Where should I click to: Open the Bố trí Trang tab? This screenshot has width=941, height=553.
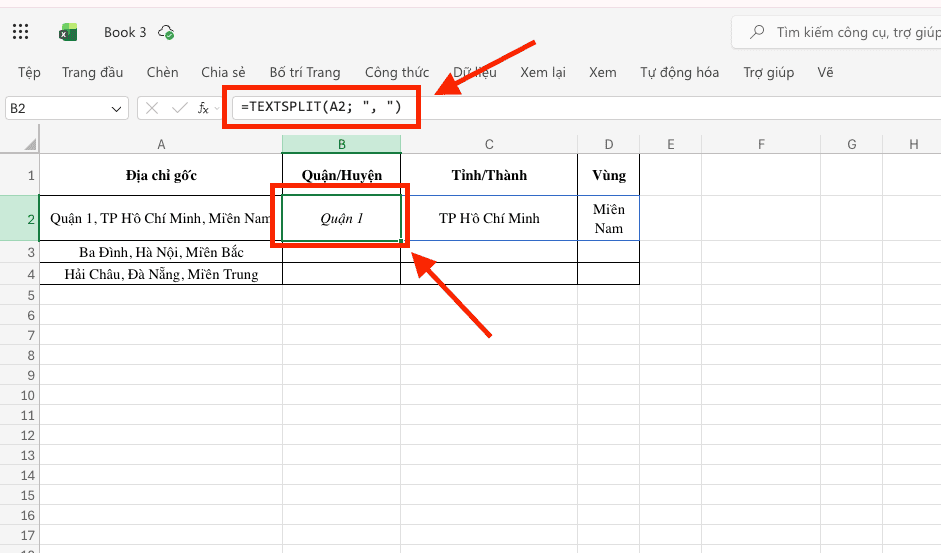click(305, 73)
